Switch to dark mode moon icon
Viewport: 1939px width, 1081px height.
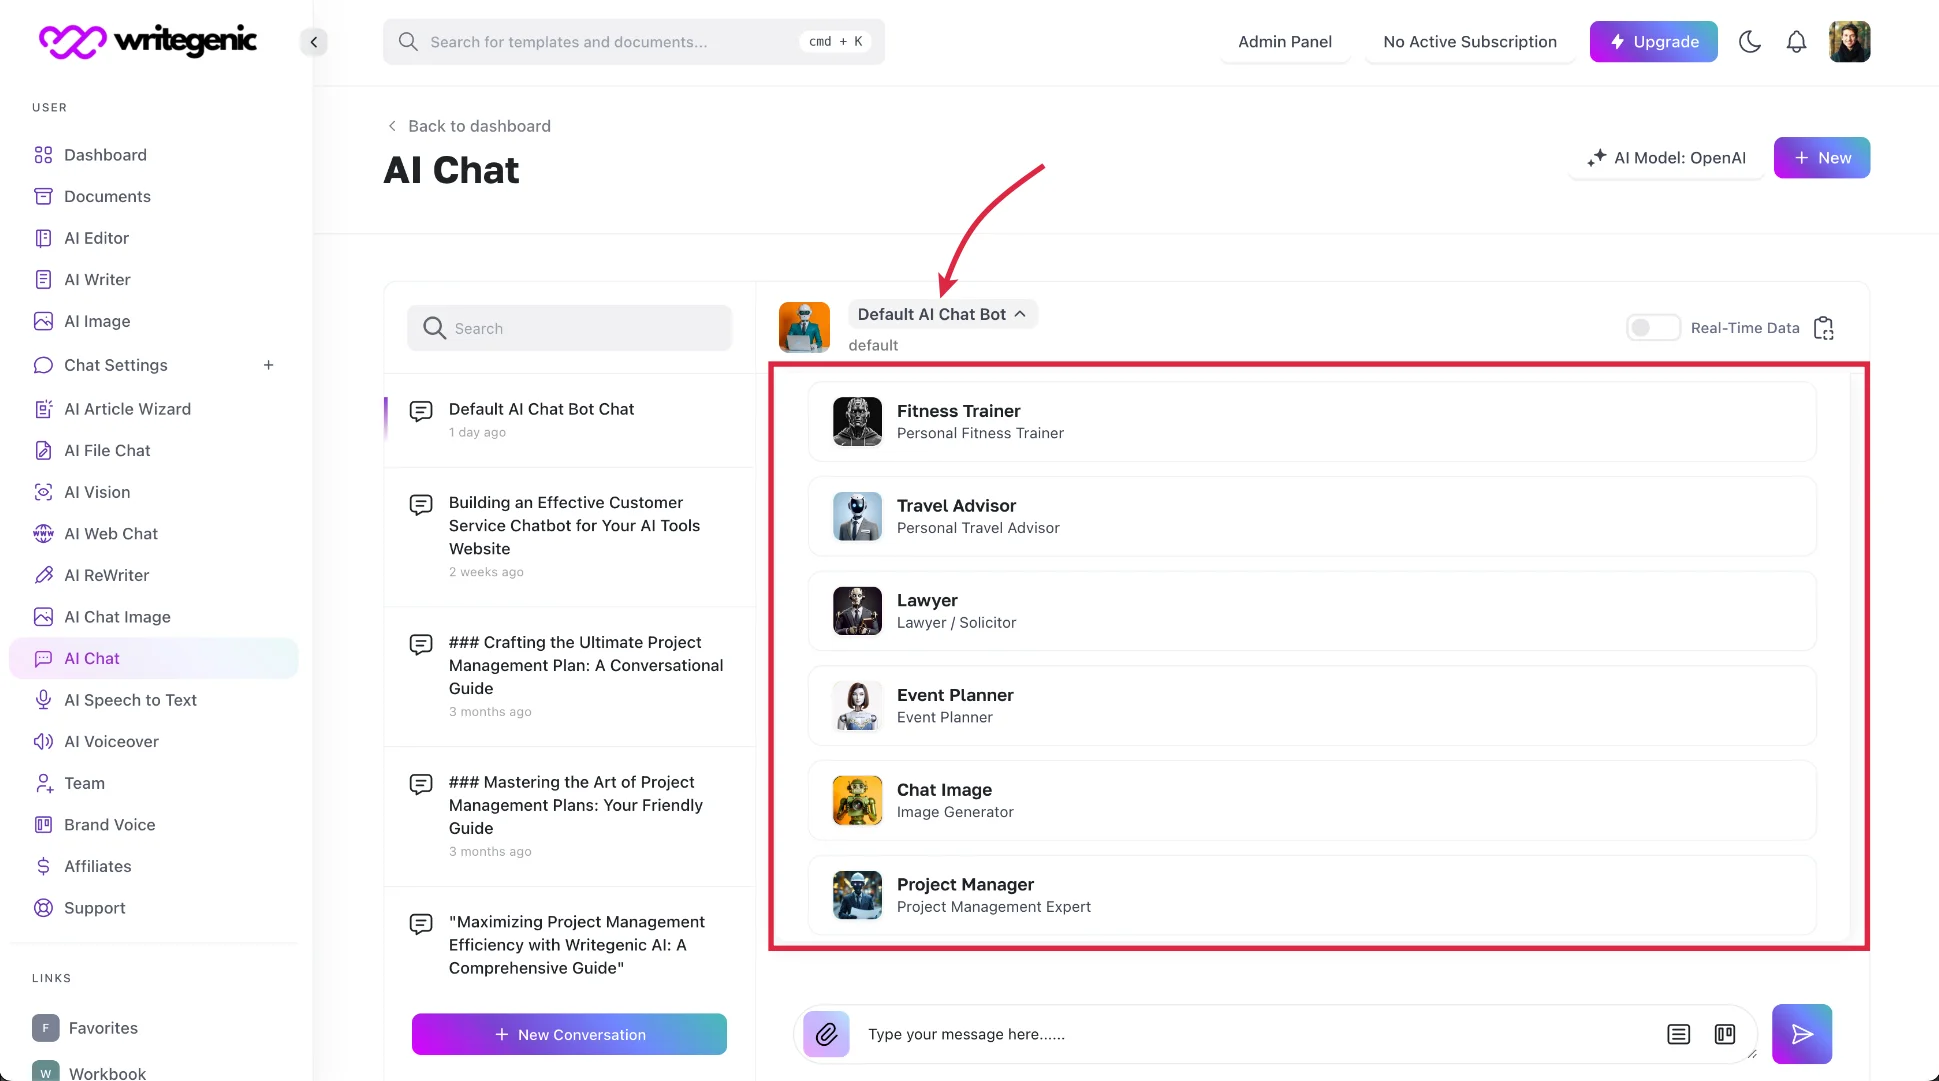pyautogui.click(x=1749, y=42)
